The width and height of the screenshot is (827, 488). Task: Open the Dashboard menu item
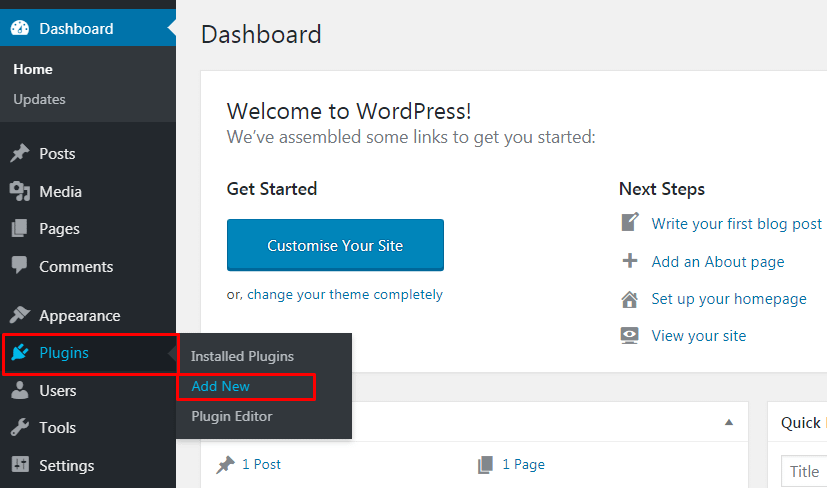[x=88, y=28]
